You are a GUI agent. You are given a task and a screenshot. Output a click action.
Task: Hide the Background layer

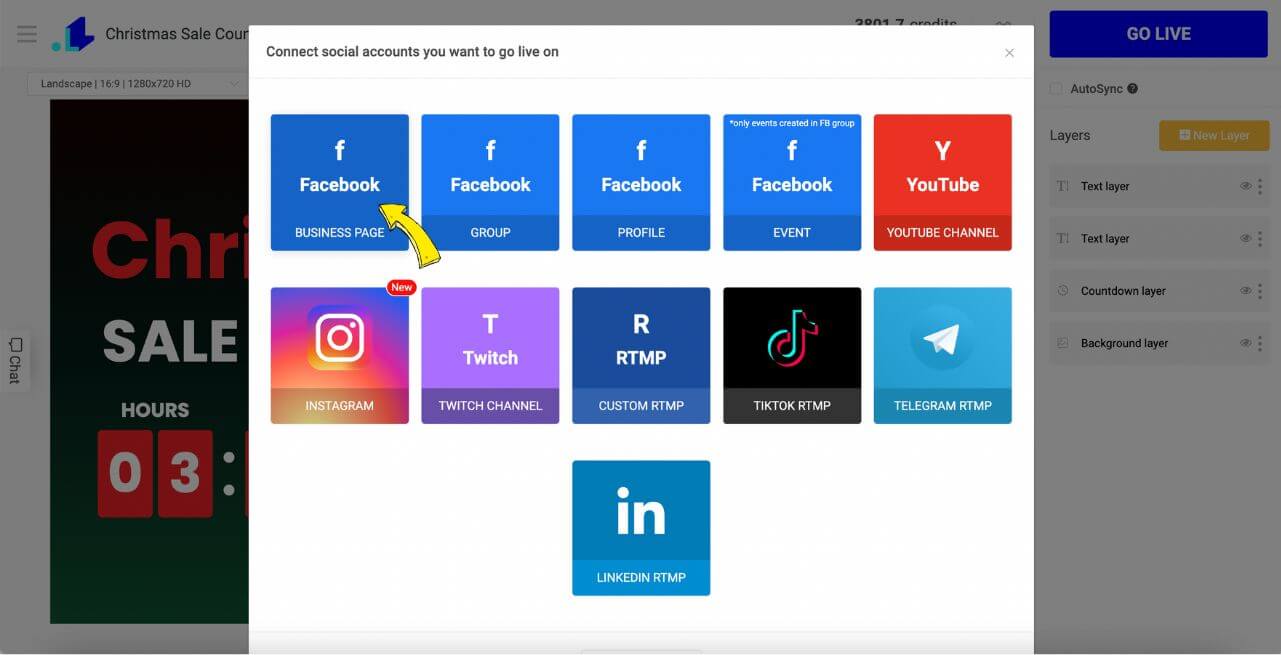tap(1246, 343)
